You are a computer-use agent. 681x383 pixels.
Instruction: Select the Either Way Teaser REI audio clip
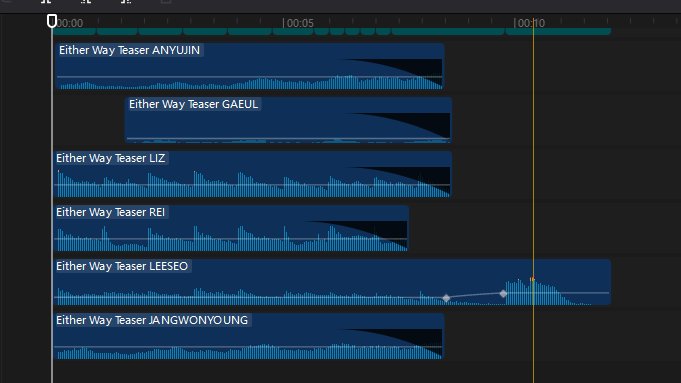click(x=231, y=228)
